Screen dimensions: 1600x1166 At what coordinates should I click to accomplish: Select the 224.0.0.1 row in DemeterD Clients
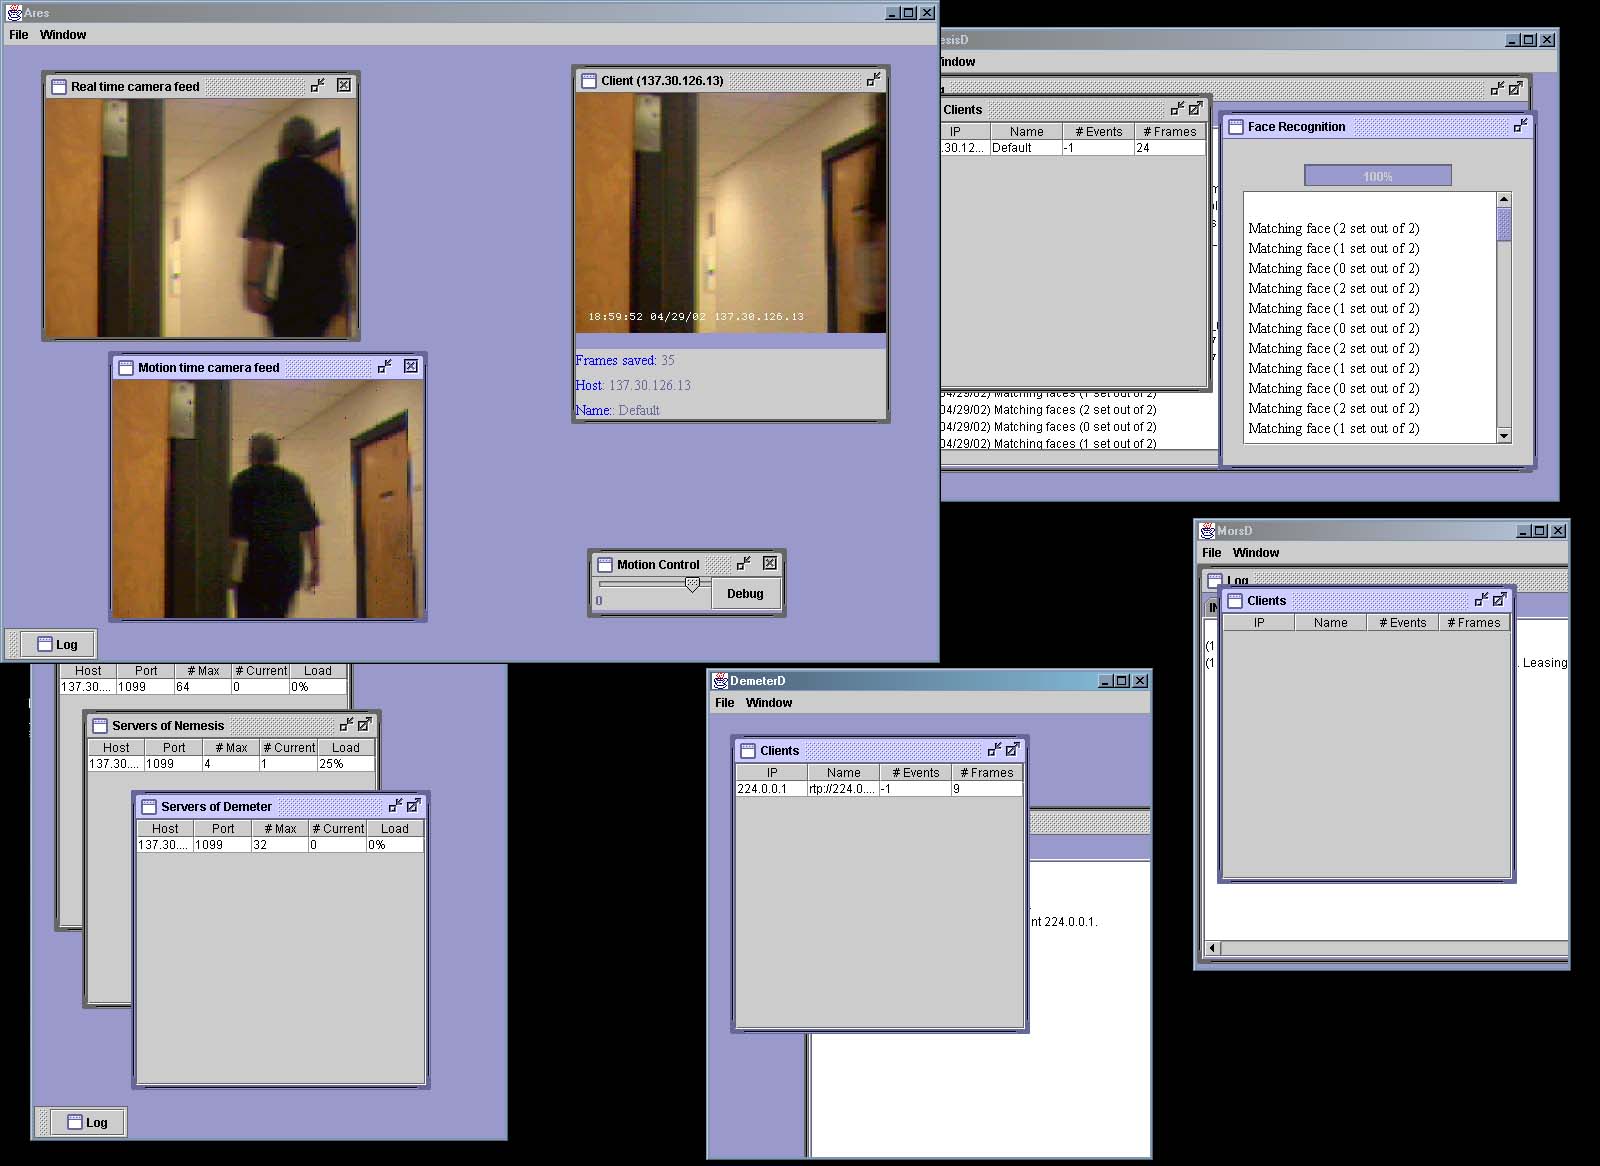pos(879,789)
